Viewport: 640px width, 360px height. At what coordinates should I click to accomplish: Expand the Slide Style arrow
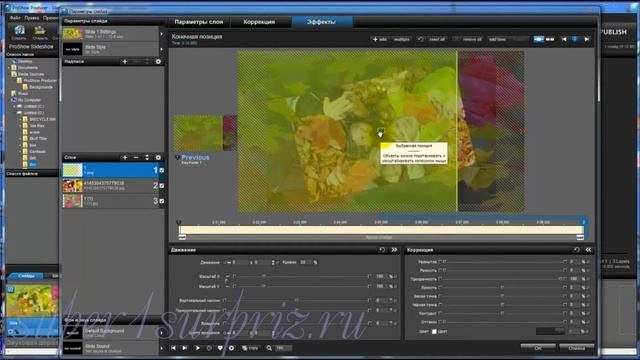(162, 49)
